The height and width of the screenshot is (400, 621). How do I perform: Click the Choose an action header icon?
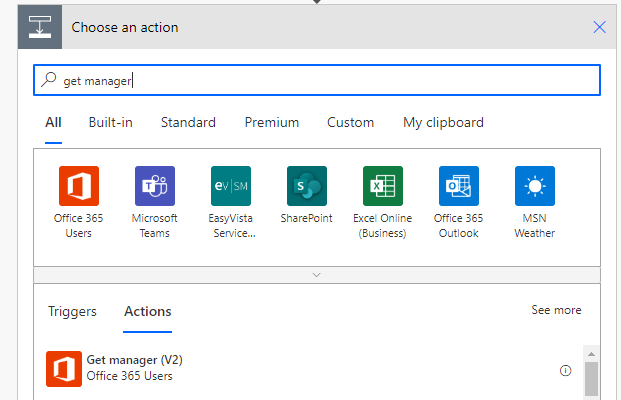click(x=40, y=27)
